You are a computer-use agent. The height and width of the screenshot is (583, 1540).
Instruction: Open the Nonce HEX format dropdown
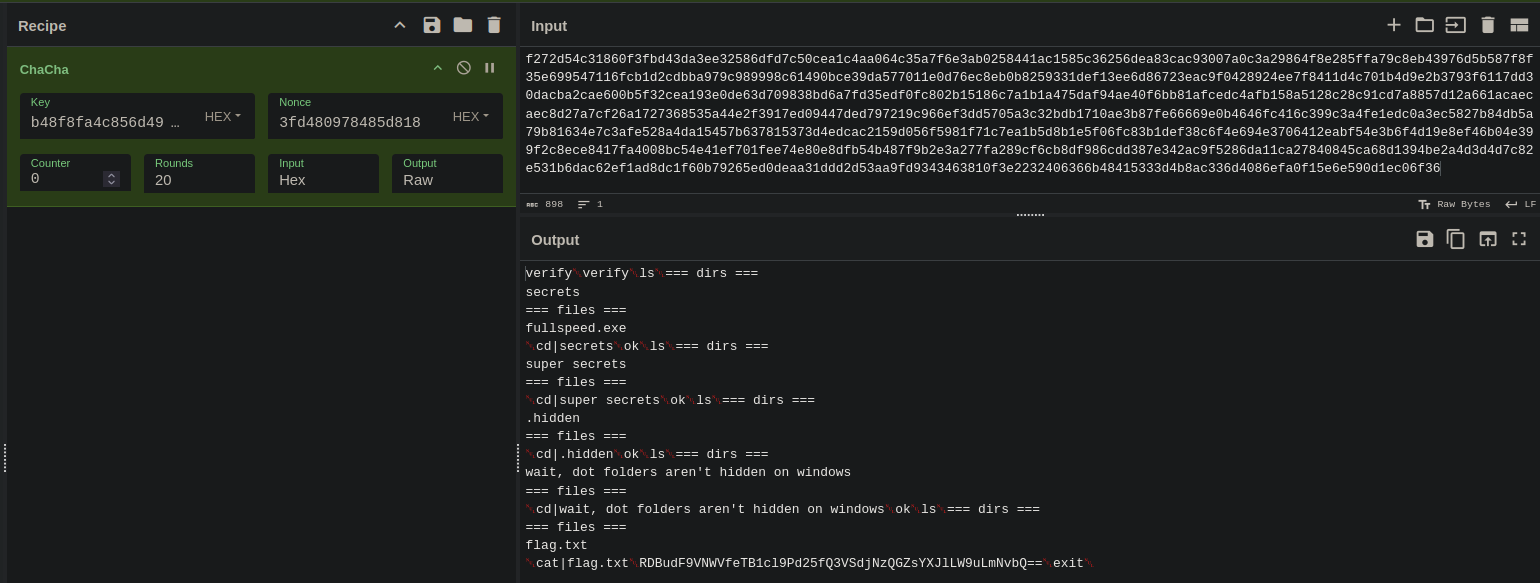(x=470, y=116)
